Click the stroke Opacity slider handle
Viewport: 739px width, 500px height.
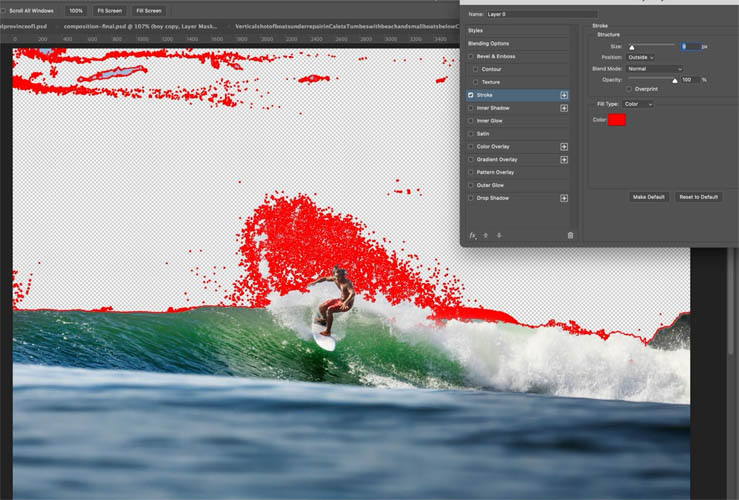pyautogui.click(x=675, y=81)
